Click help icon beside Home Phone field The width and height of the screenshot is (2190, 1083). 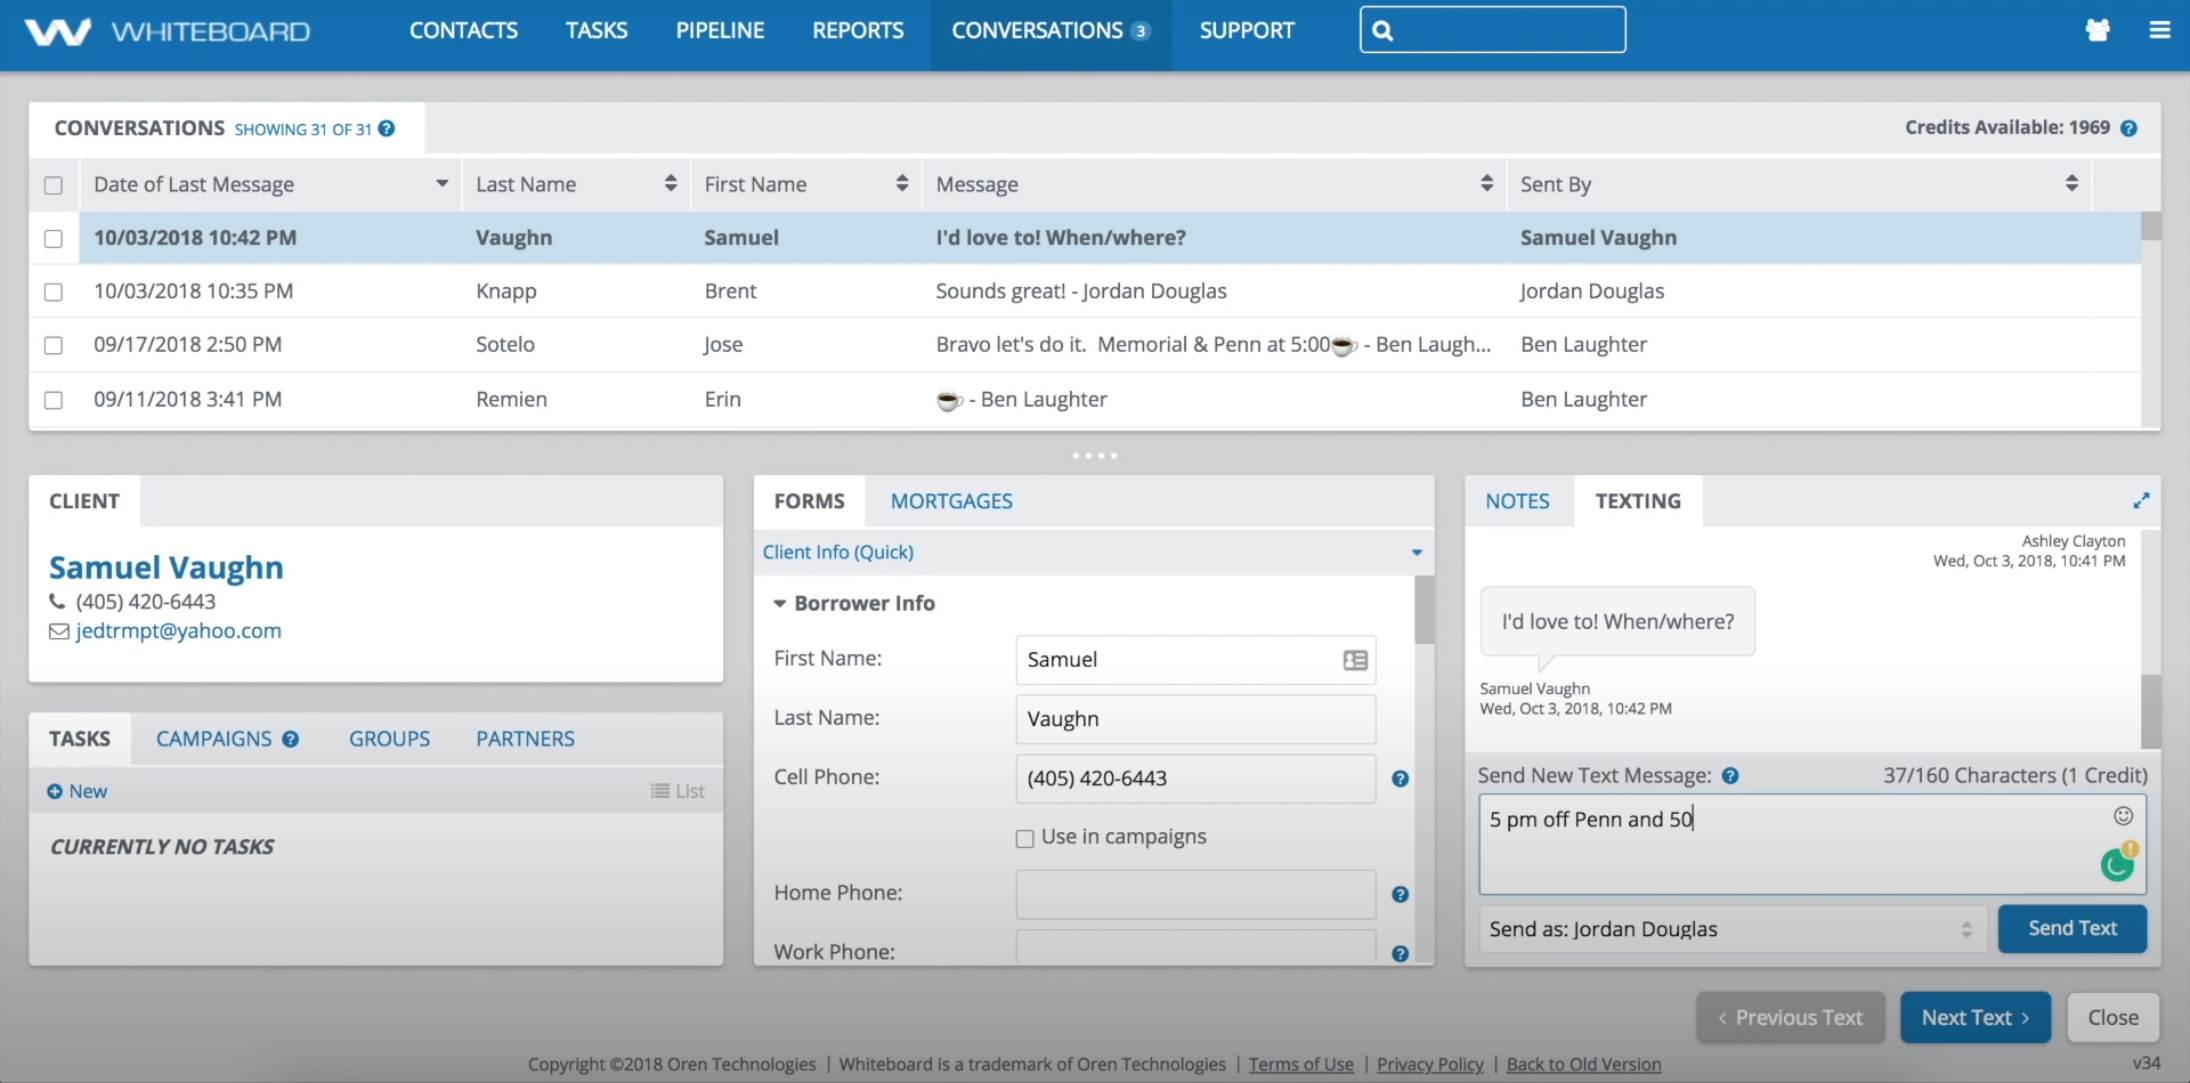coord(1400,895)
